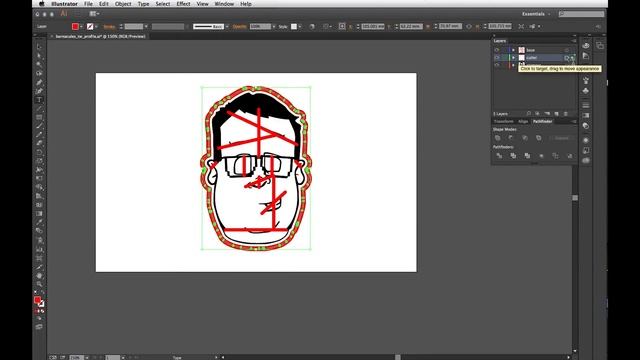
Task: Open the opacity value dropdown
Action: [273, 27]
